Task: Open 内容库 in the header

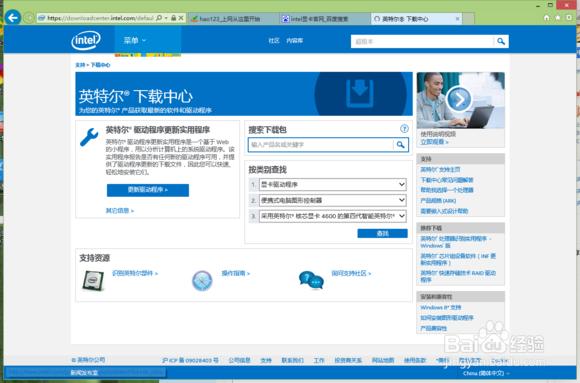Action: [x=295, y=41]
